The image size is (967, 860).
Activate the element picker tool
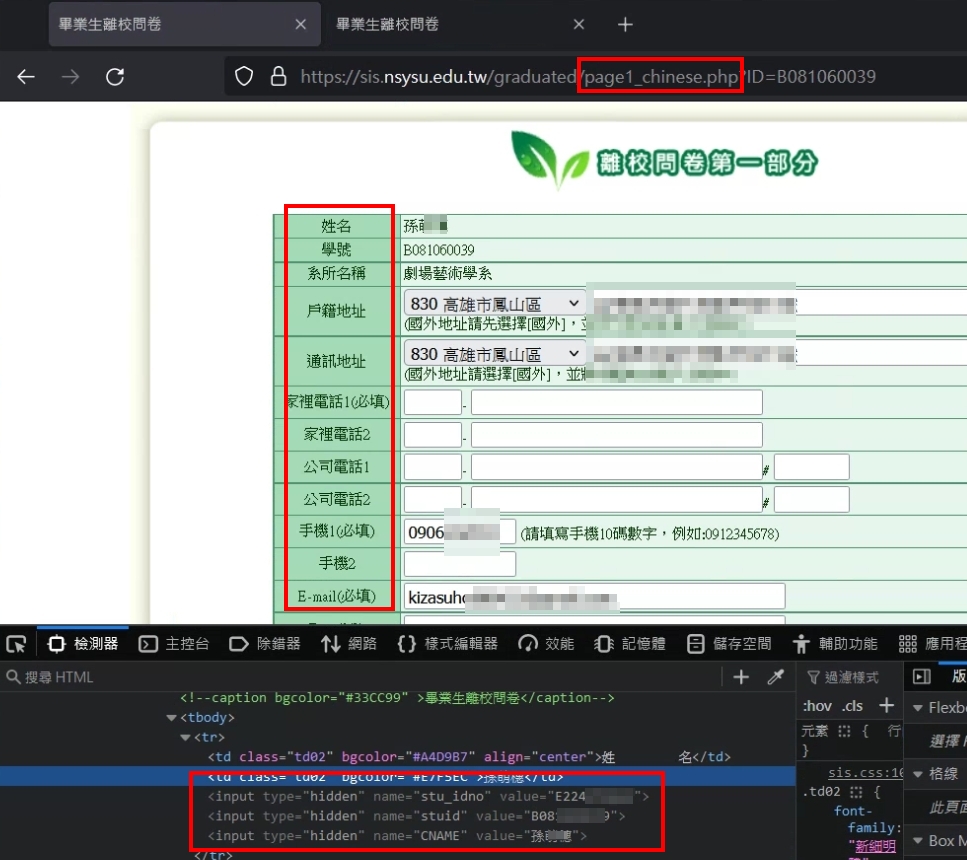pos(17,644)
